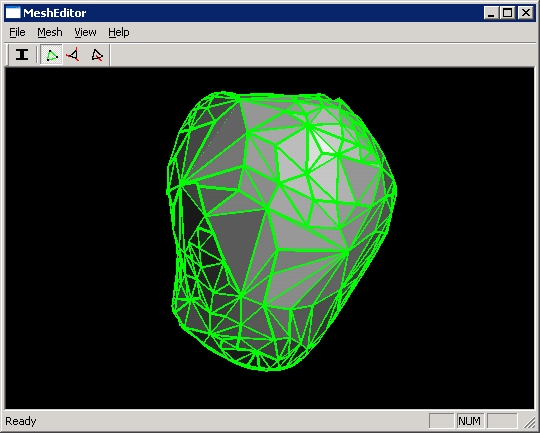Close the MeshEditor window
Viewport: 540px width, 433px height.
click(x=526, y=13)
